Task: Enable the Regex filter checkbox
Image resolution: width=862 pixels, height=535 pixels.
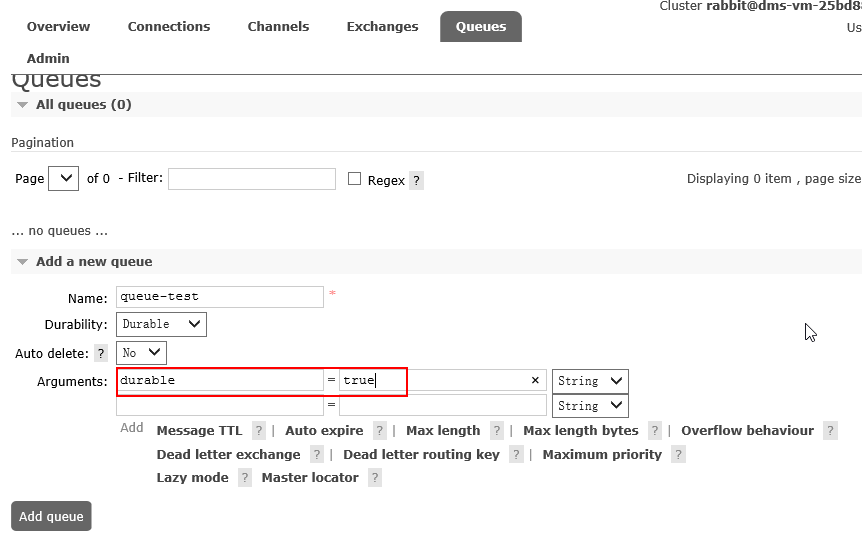Action: pos(354,179)
